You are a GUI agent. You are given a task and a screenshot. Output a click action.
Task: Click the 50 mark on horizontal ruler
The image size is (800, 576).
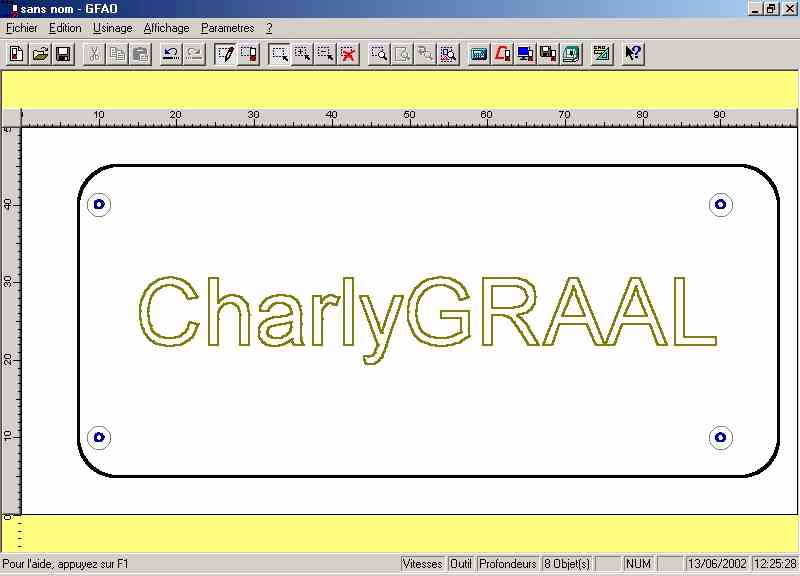[x=409, y=115]
